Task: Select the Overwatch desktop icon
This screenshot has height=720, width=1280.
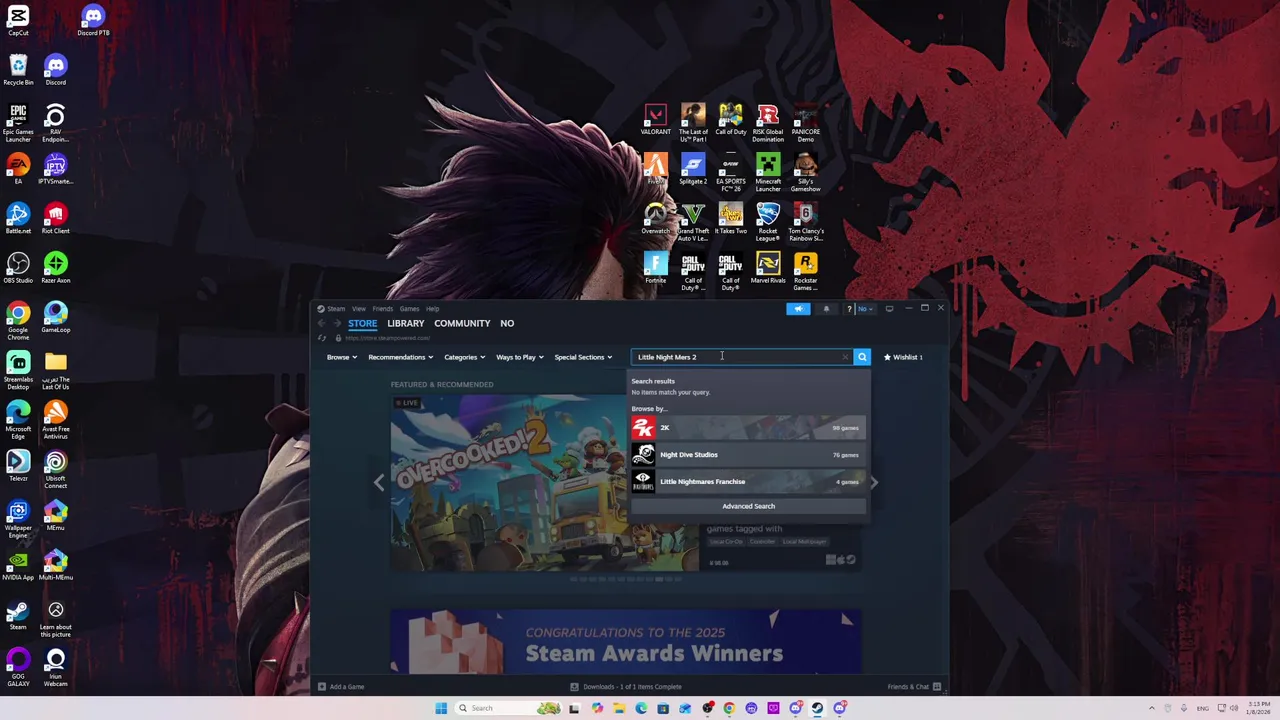Action: tap(656, 219)
